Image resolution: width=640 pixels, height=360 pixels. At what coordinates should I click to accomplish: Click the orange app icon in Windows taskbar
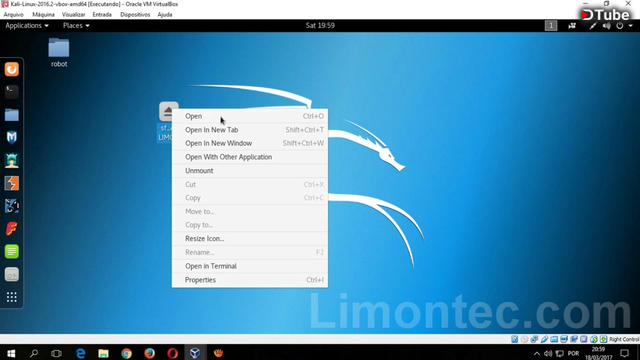coord(218,353)
